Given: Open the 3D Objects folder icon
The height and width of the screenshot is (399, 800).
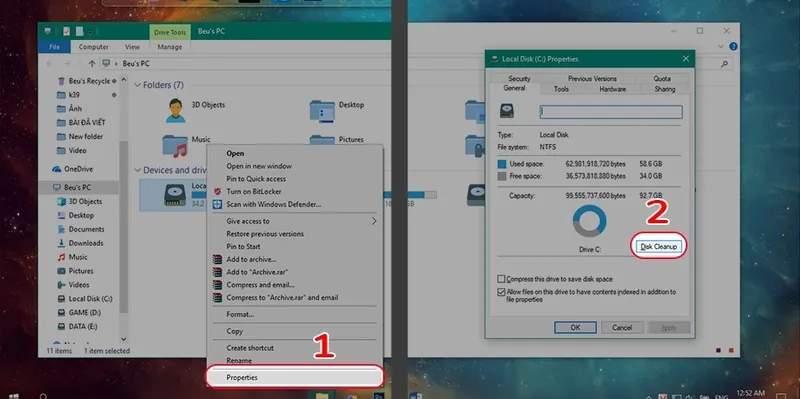Looking at the screenshot, I should 176,110.
